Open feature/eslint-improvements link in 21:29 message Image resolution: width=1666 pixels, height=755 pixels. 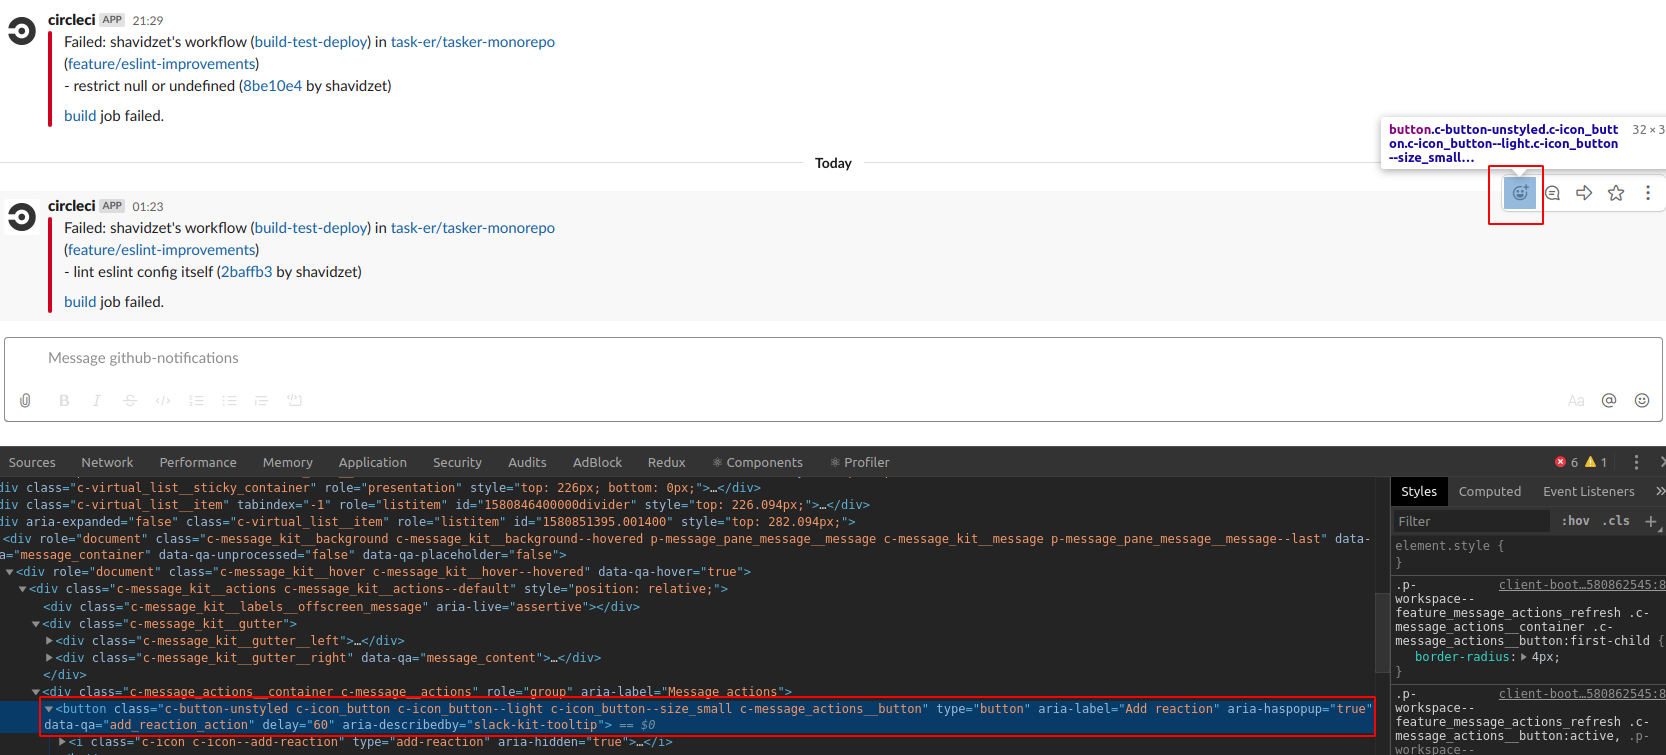point(162,64)
